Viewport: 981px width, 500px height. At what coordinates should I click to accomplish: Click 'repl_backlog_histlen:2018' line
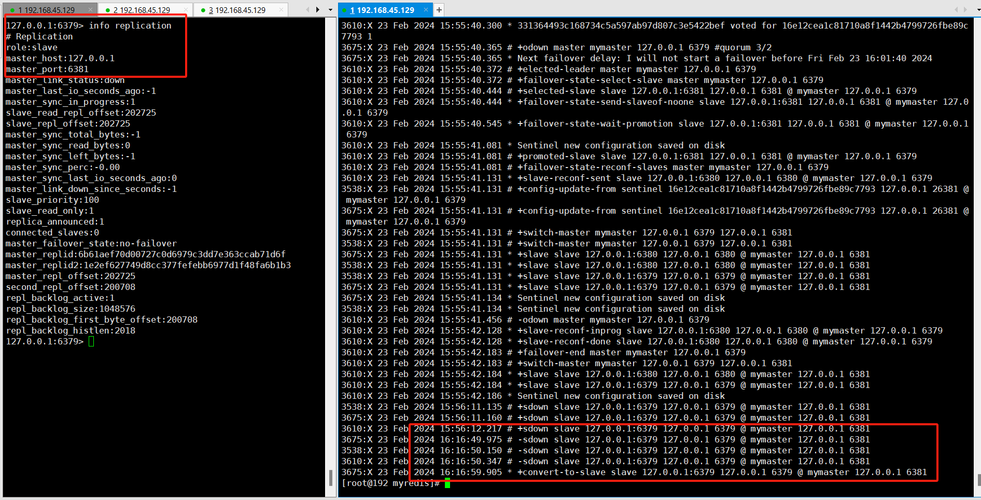71,331
